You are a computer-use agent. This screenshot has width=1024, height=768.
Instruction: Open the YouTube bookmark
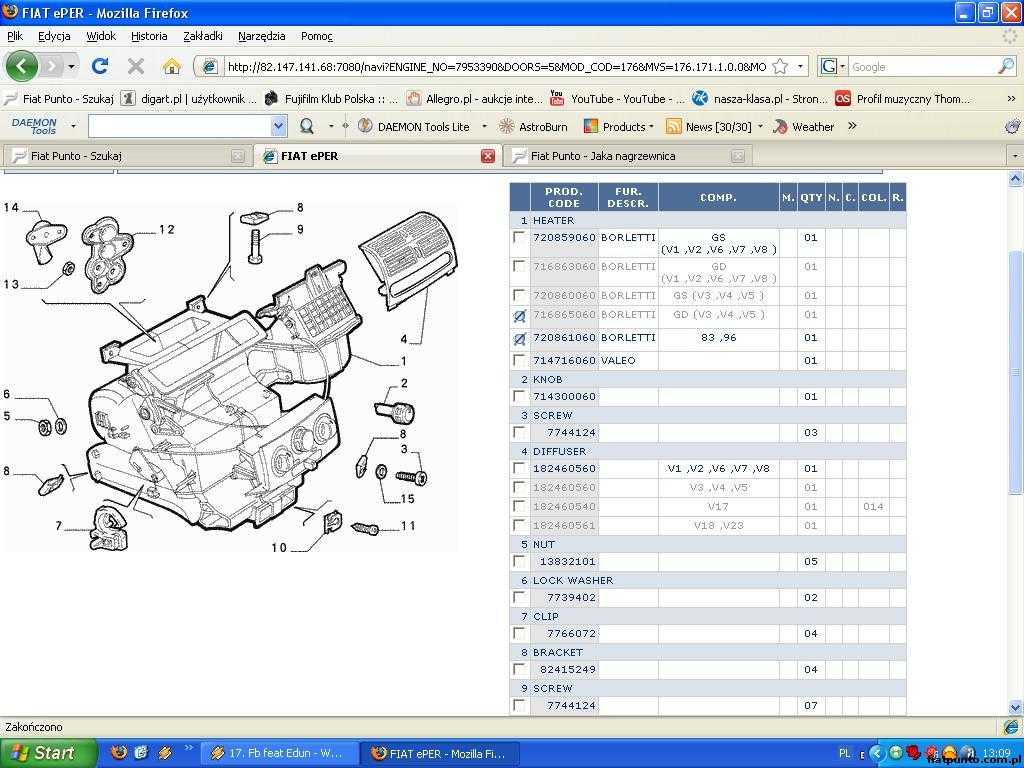coord(617,99)
